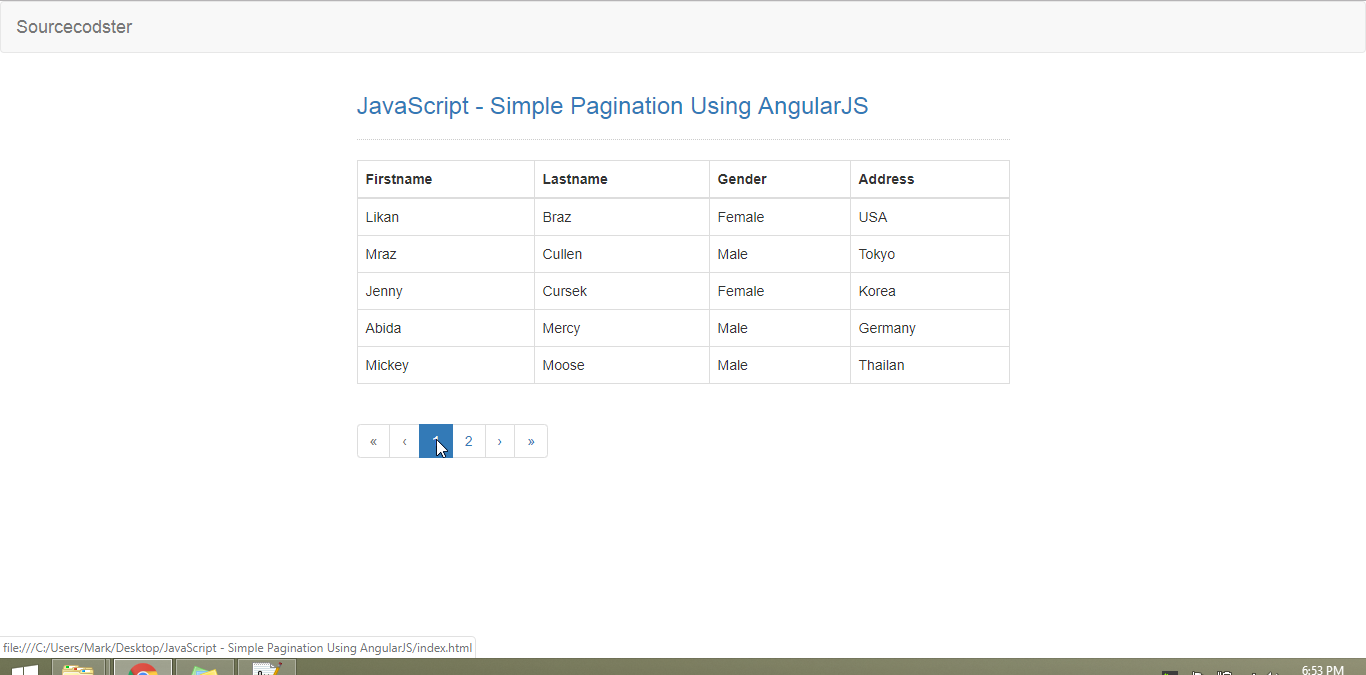Select page 1 in the pagination bar
Image resolution: width=1366 pixels, height=675 pixels.
click(x=435, y=440)
